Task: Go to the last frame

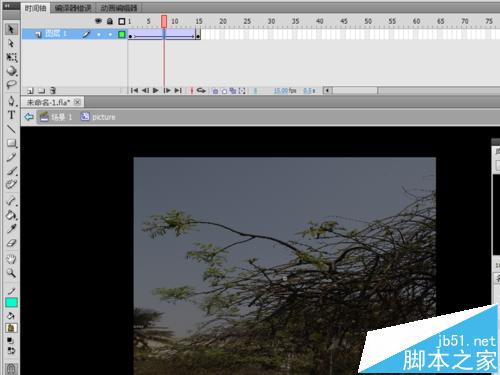Action: [x=178, y=90]
